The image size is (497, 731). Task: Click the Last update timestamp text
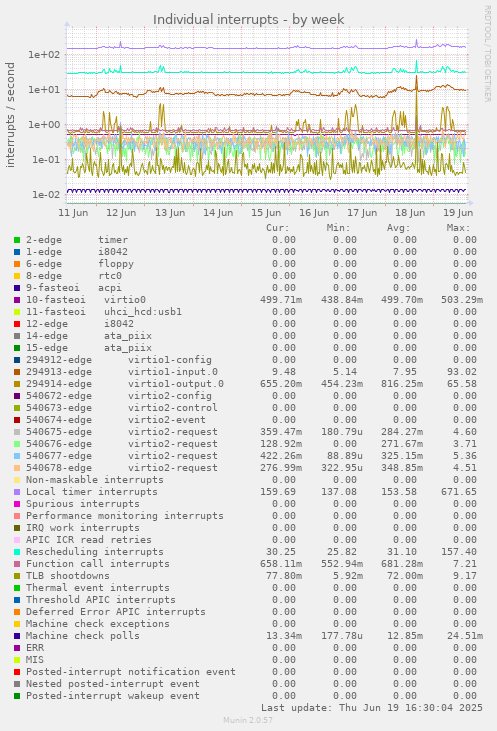(372, 708)
